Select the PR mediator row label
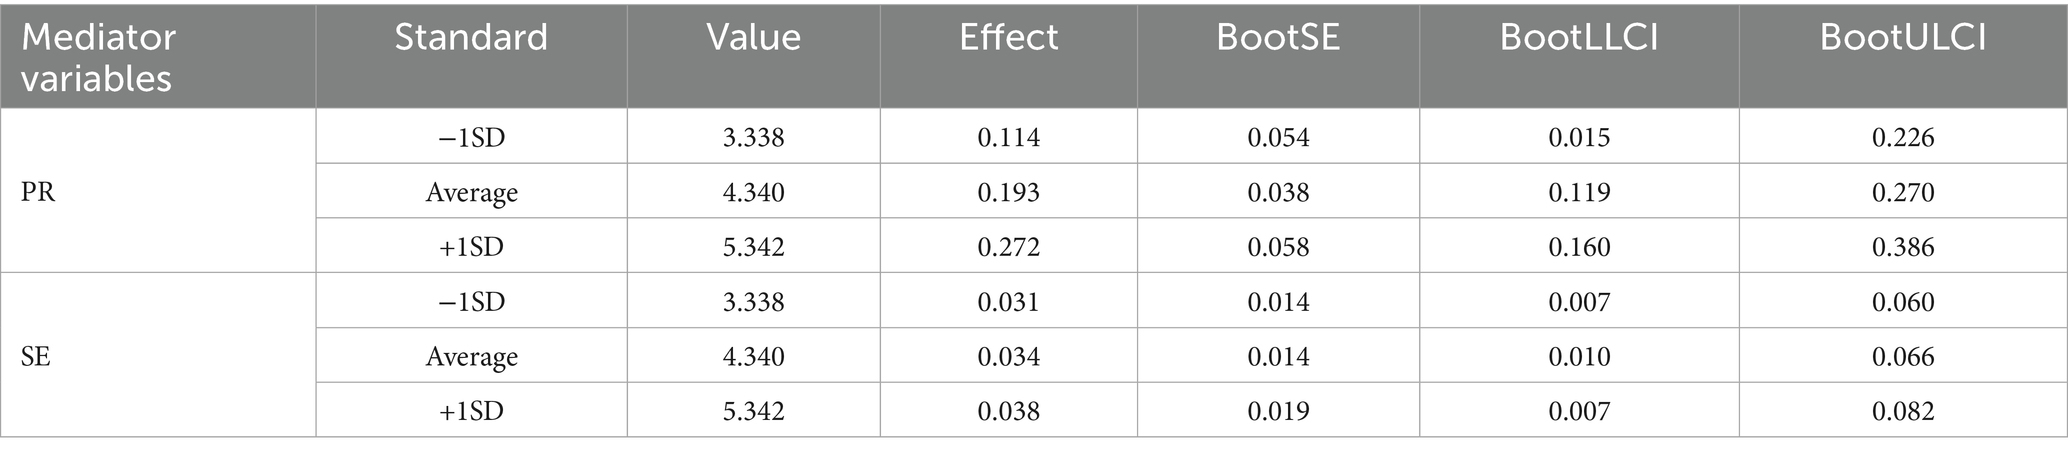 point(38,192)
